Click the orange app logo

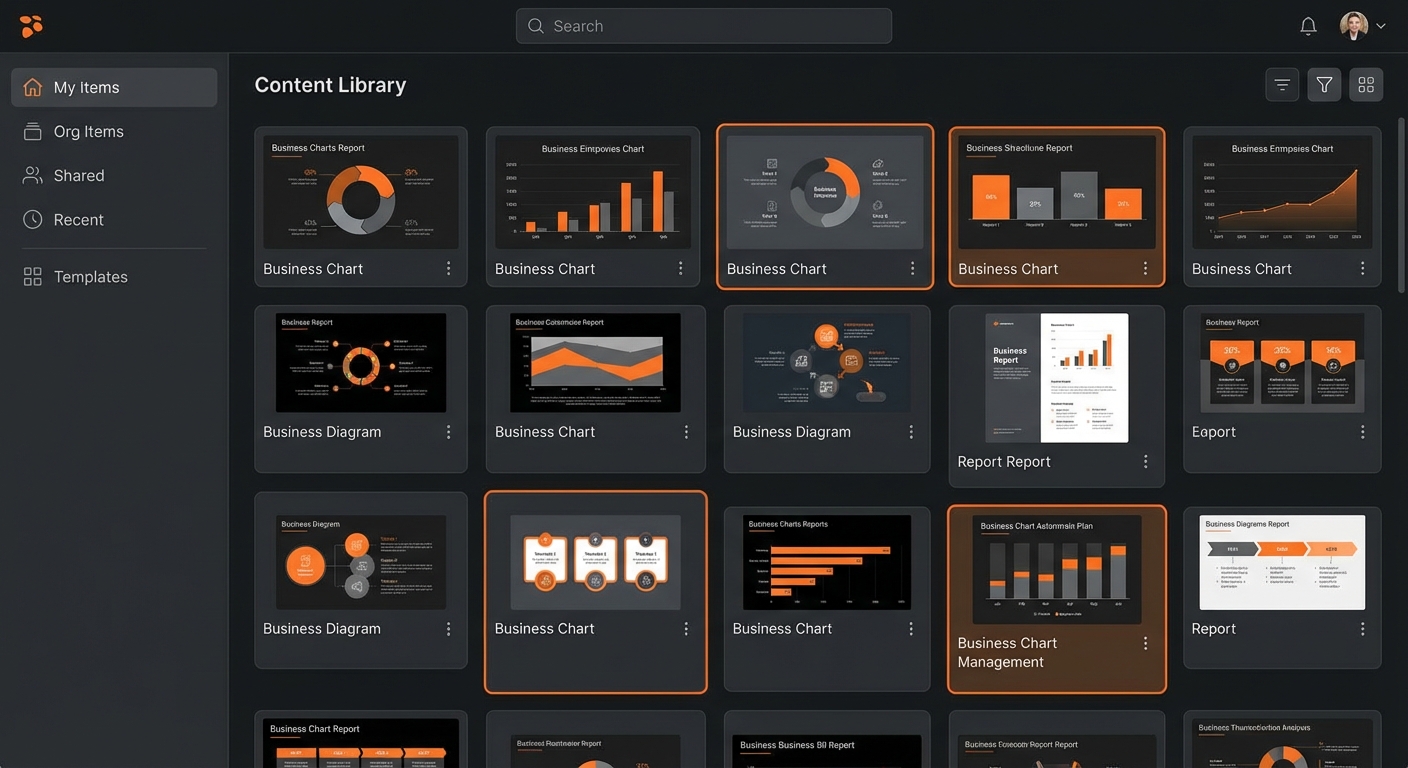31,26
